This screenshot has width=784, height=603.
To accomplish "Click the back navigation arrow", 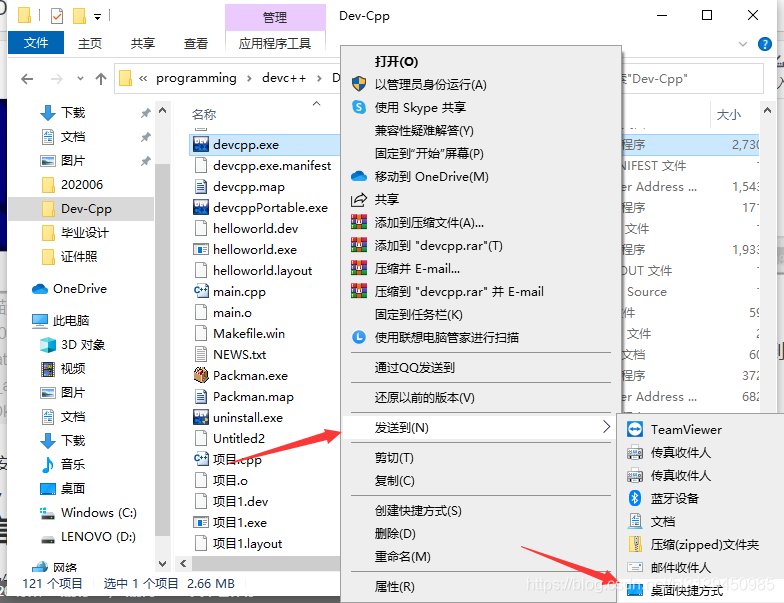I will pos(27,78).
